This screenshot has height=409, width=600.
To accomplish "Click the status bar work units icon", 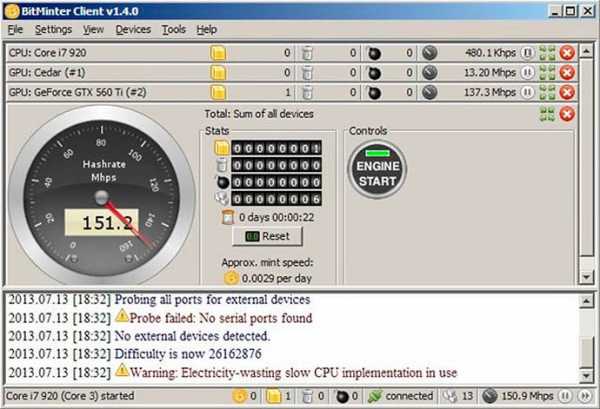I will point(450,396).
